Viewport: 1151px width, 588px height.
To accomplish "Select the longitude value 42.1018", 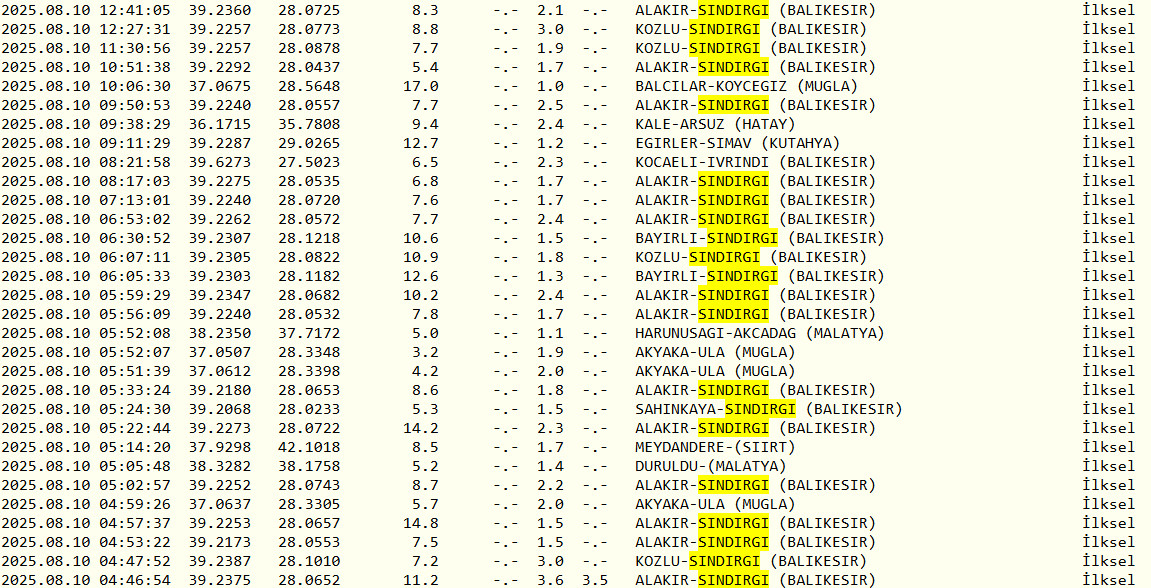I will [x=309, y=448].
